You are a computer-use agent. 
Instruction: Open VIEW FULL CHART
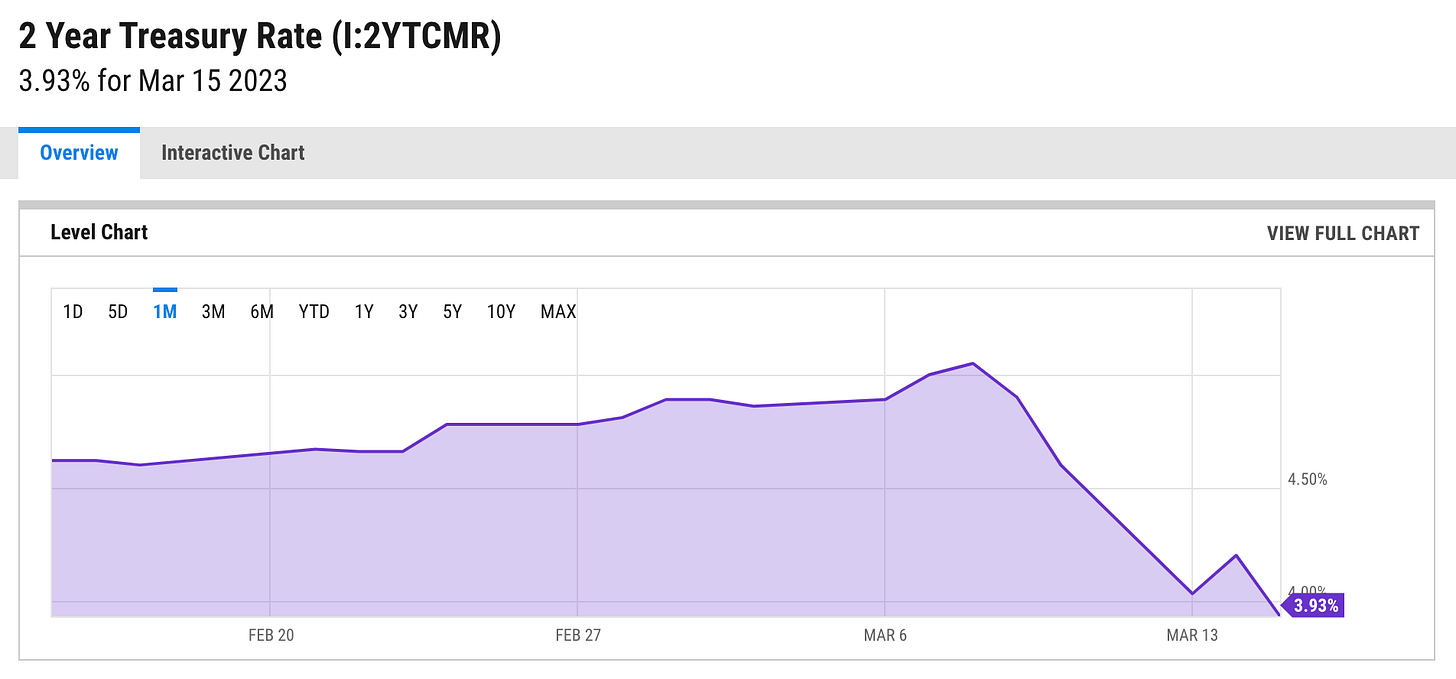pyautogui.click(x=1342, y=232)
